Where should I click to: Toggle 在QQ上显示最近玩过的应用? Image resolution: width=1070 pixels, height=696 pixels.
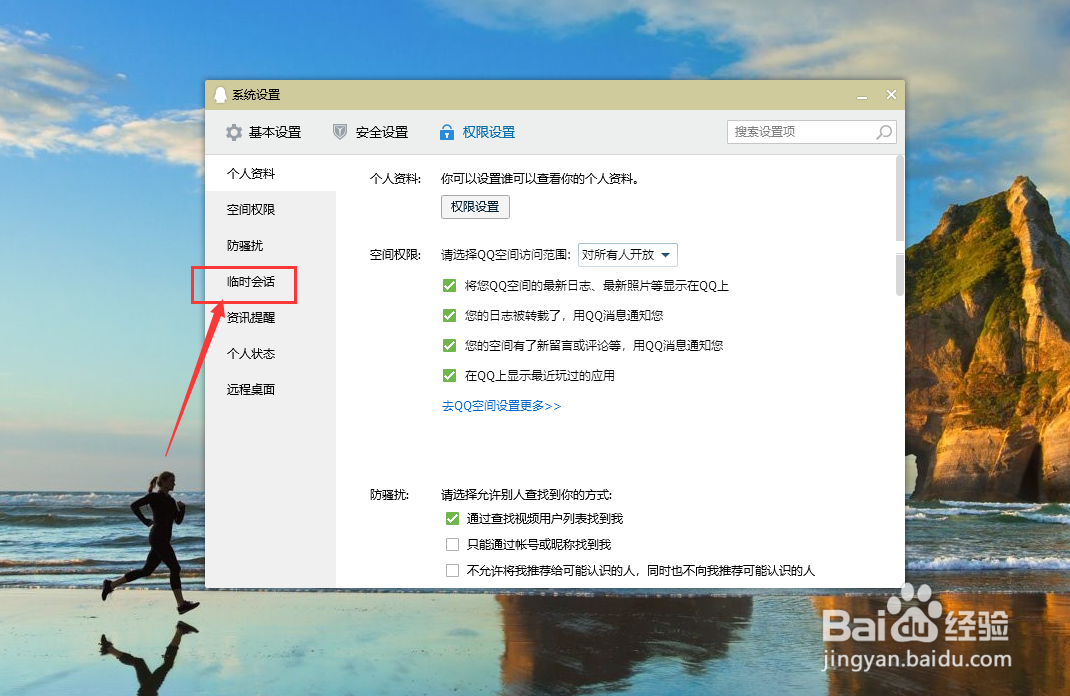[450, 376]
